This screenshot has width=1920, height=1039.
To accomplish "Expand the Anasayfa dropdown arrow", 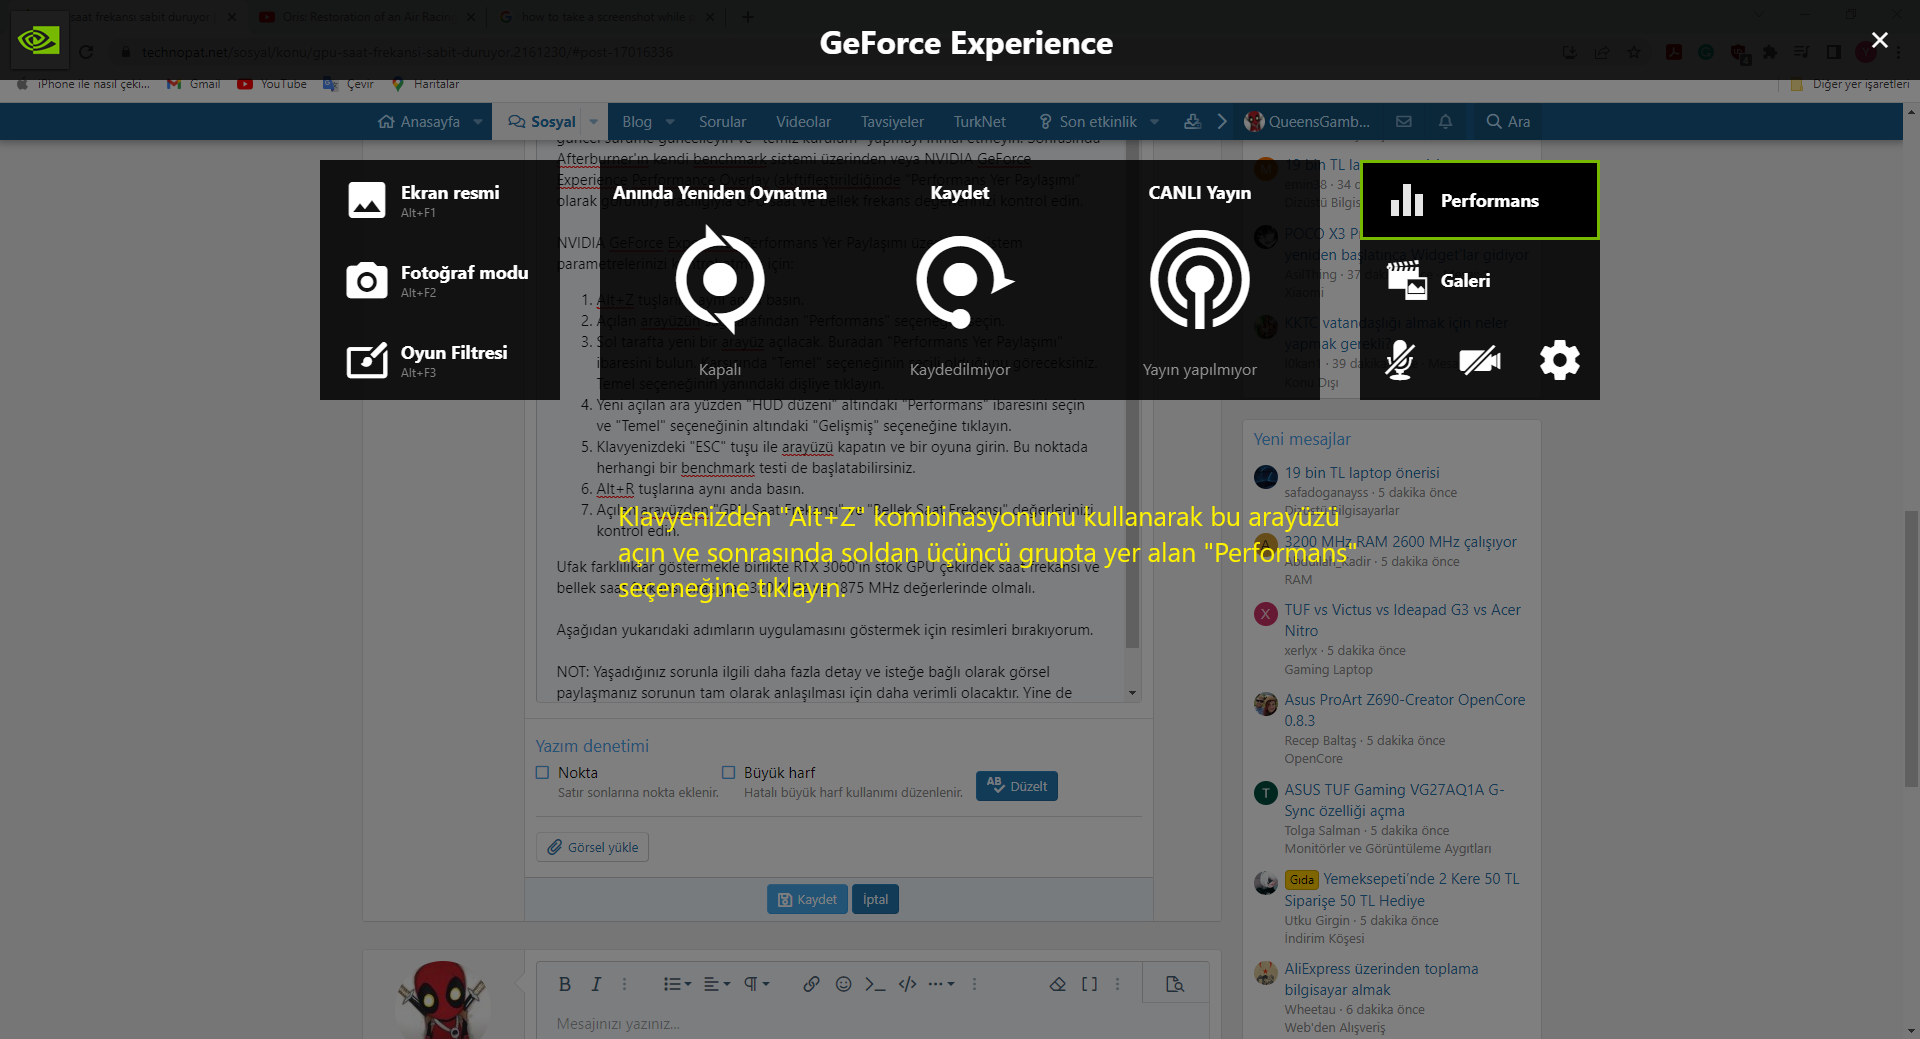I will tap(478, 121).
